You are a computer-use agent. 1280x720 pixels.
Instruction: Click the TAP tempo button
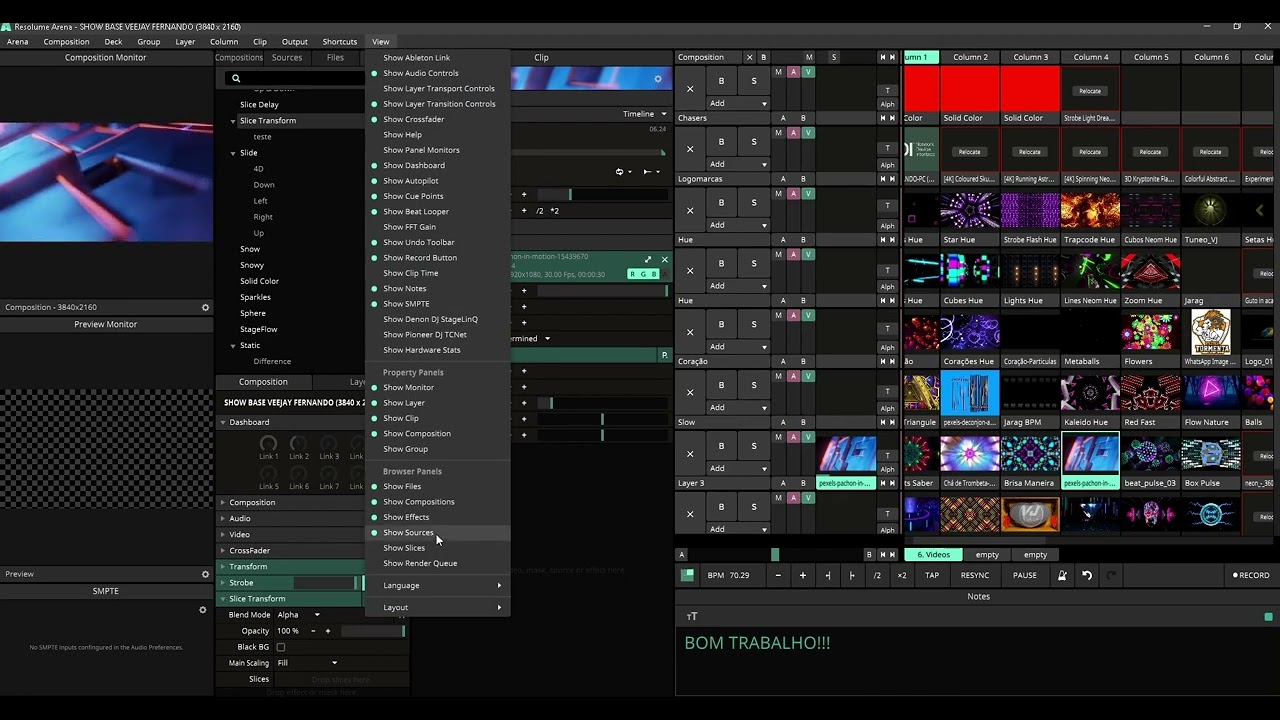[932, 575]
